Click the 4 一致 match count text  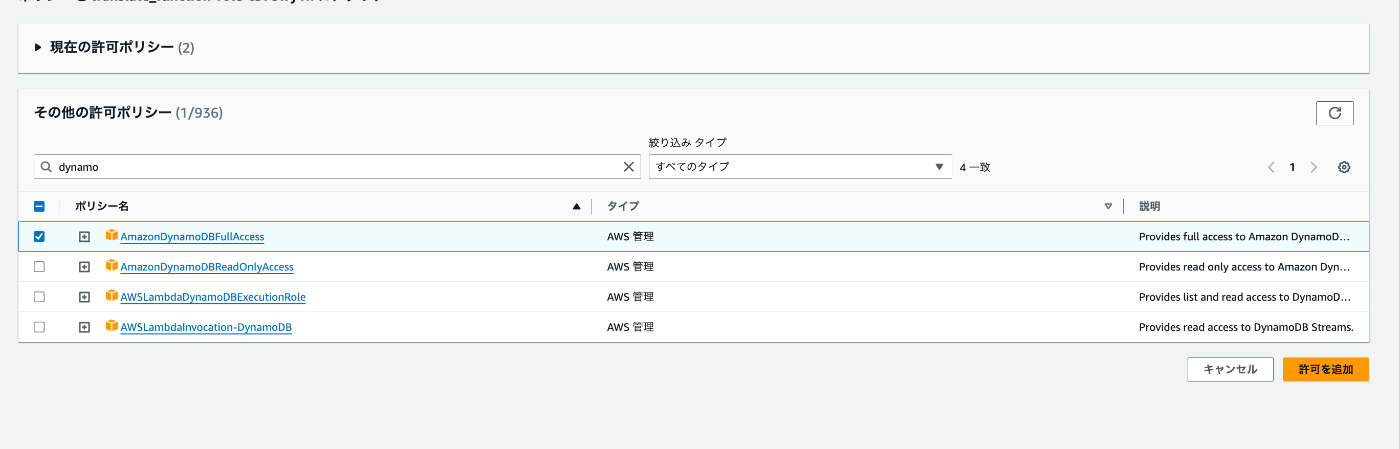975,167
